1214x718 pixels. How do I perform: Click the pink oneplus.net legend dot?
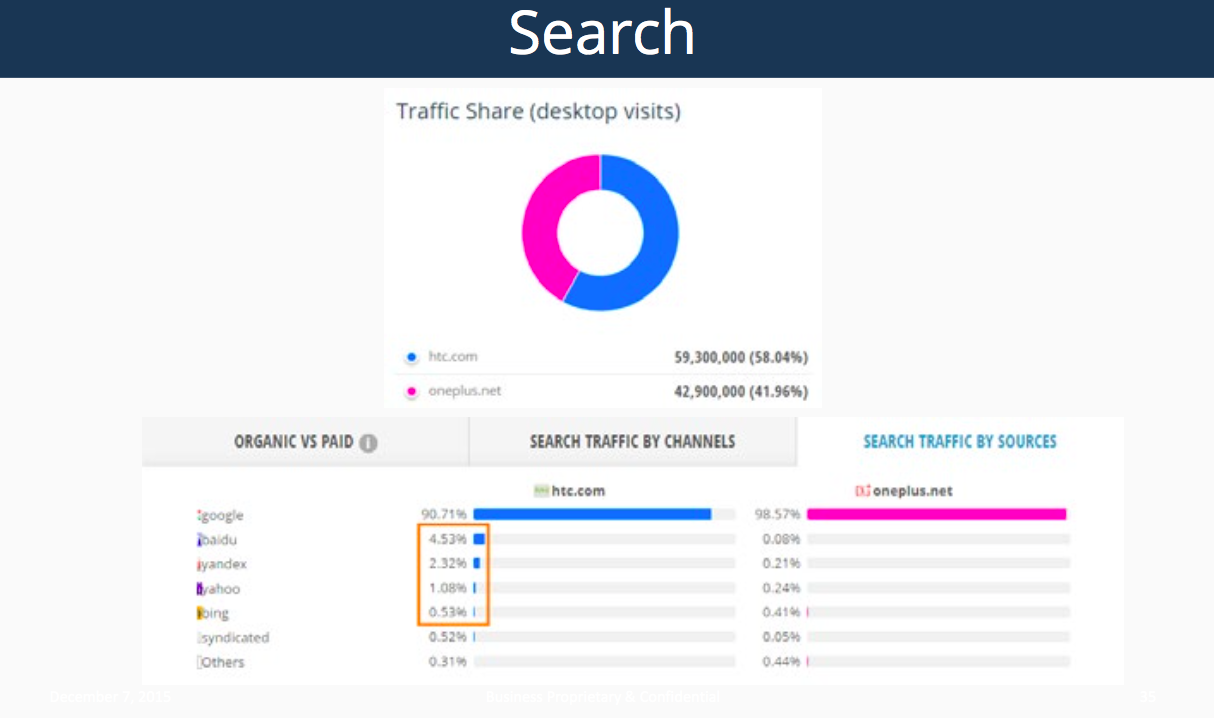point(411,392)
